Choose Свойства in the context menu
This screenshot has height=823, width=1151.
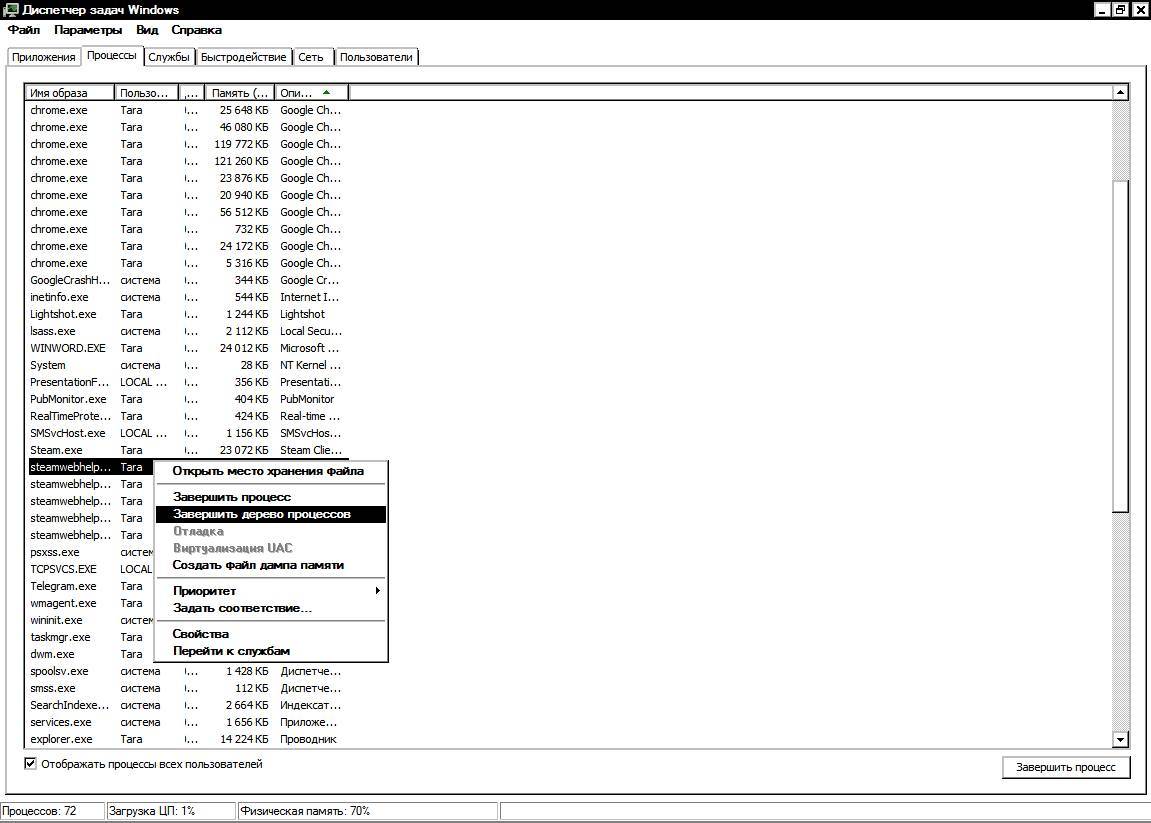click(x=201, y=634)
